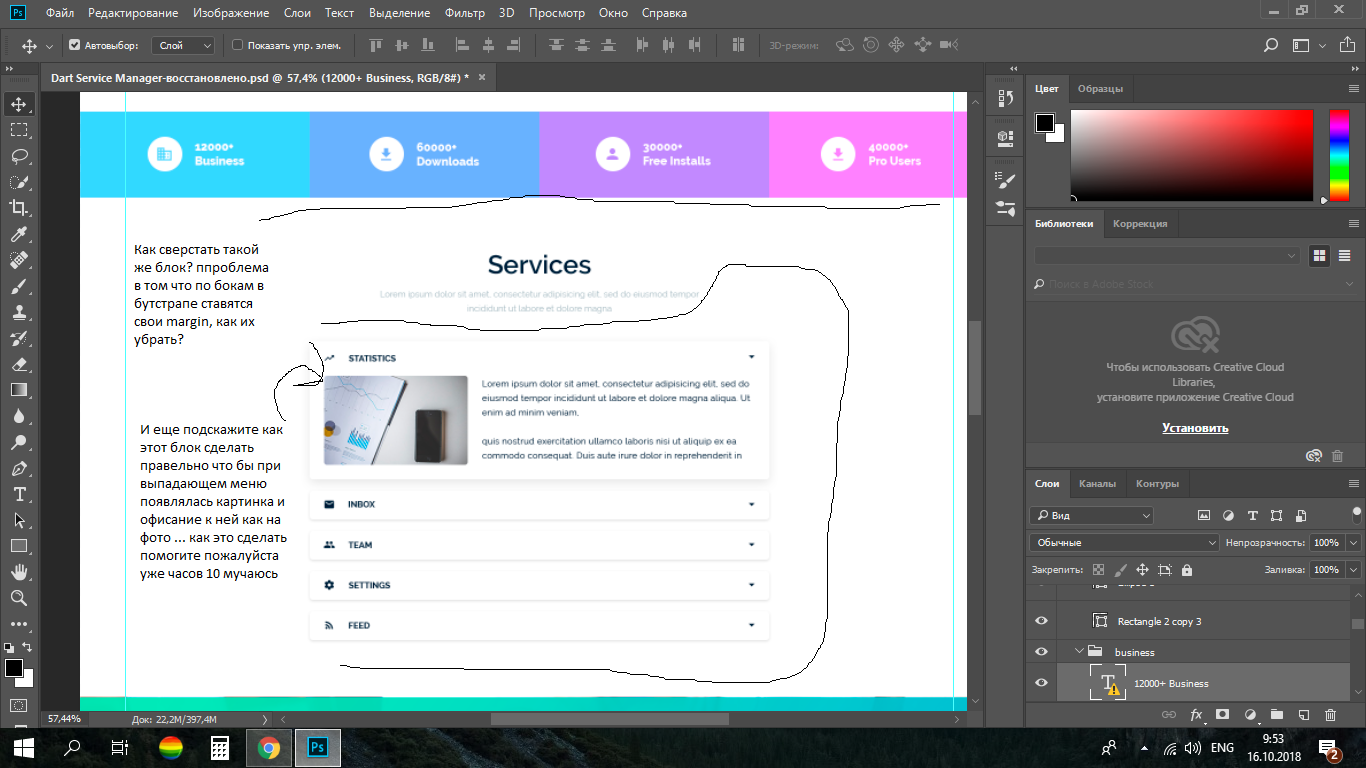Viewport: 1366px width, 768px height.
Task: Select the Spot Healing Brush tool
Action: tap(18, 260)
